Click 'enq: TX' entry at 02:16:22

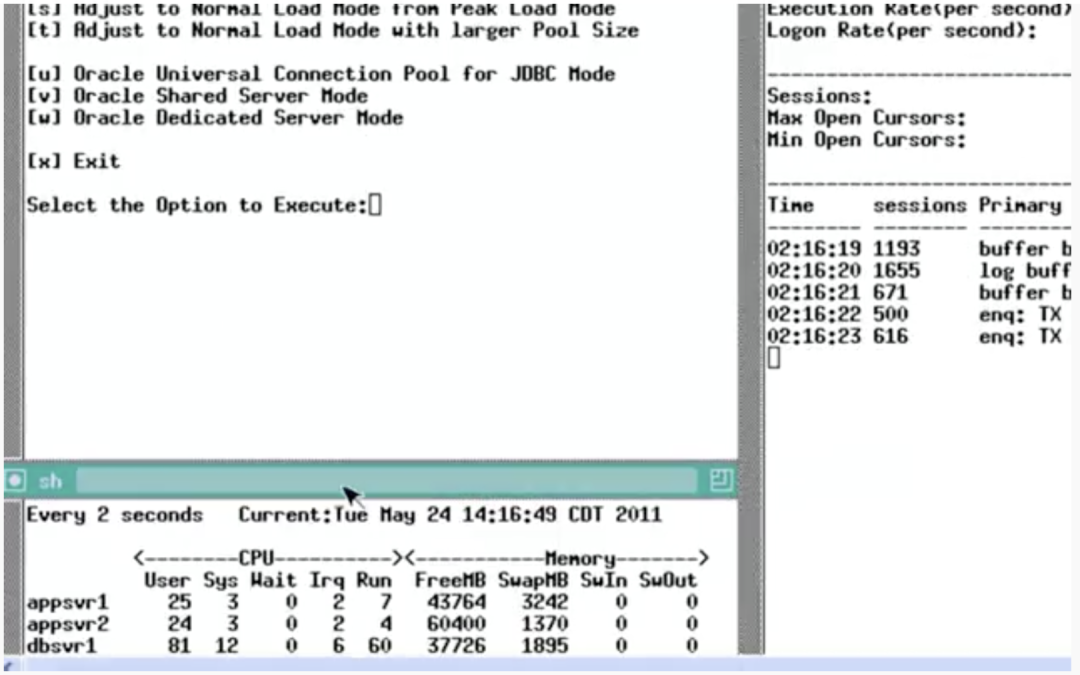coord(1021,315)
